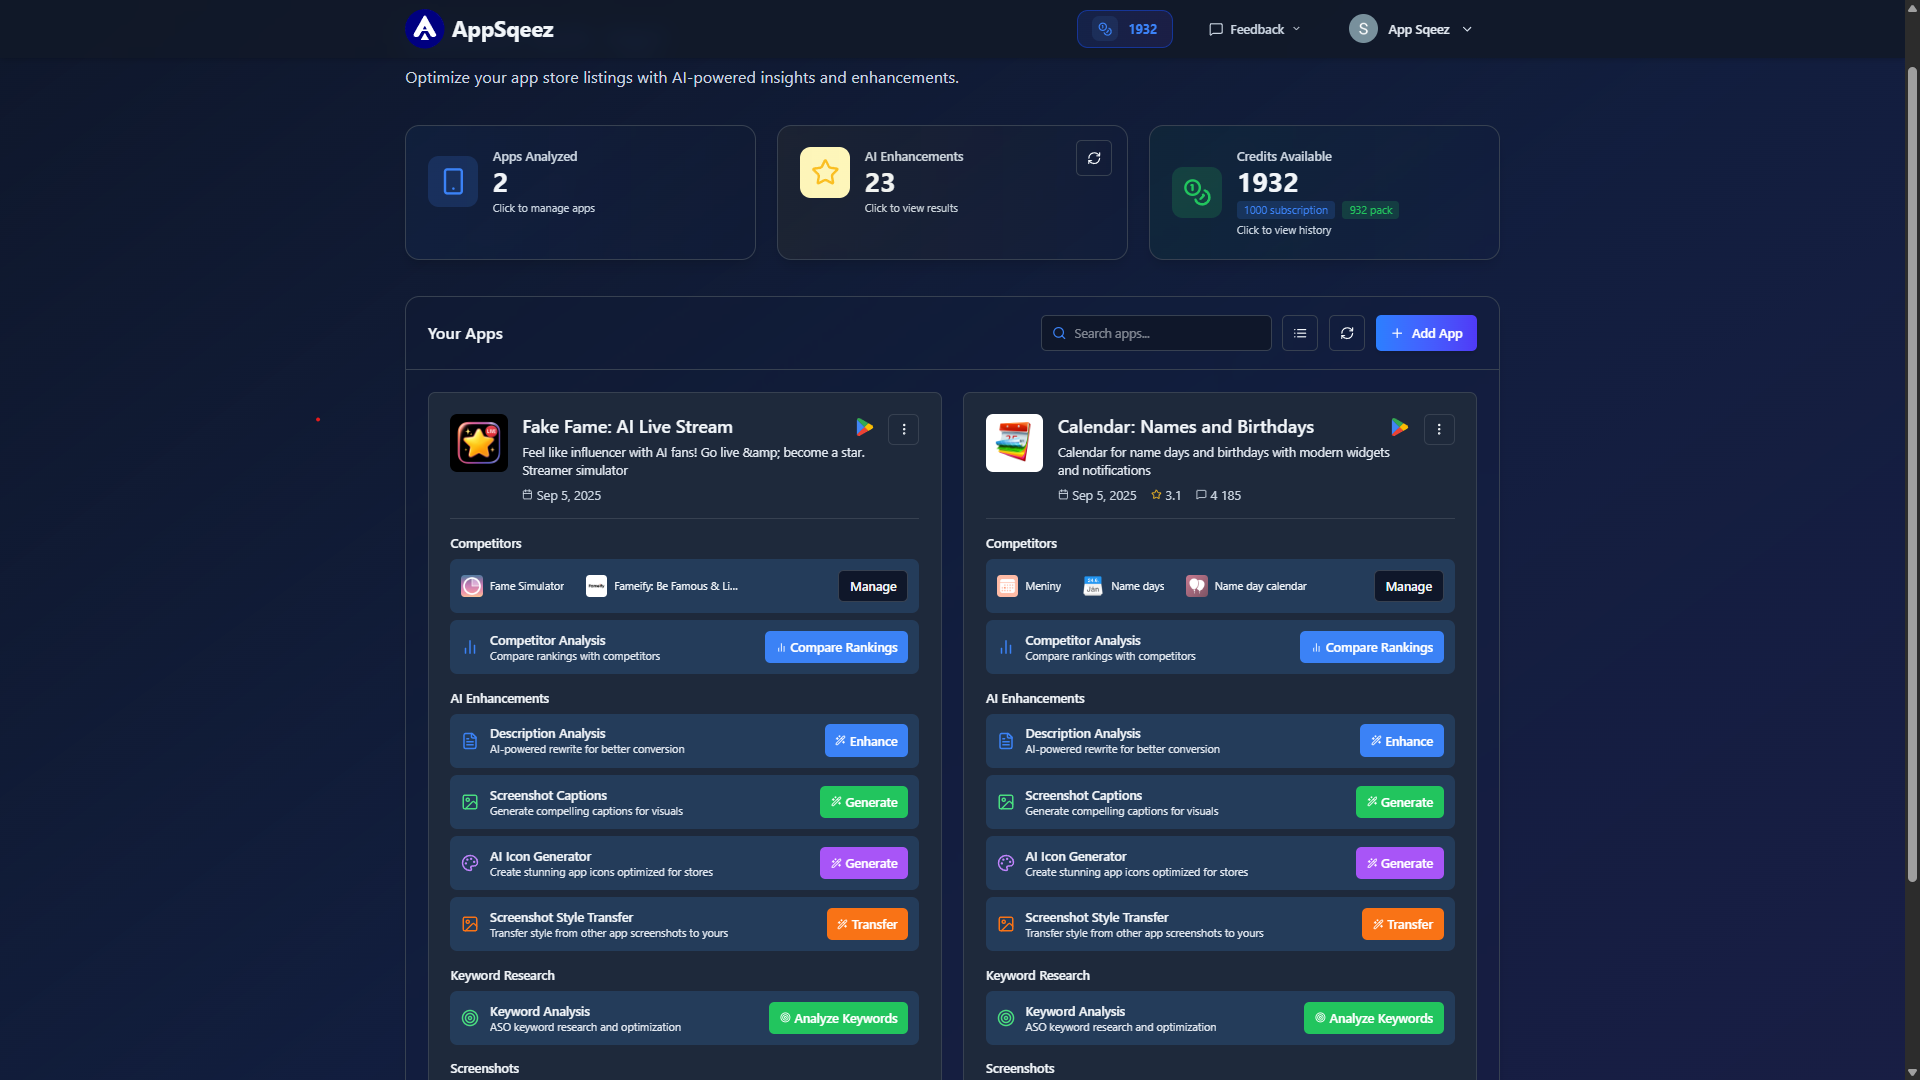Generate AI icon for Calendar app
1920x1080 pixels.
[x=1400, y=863]
